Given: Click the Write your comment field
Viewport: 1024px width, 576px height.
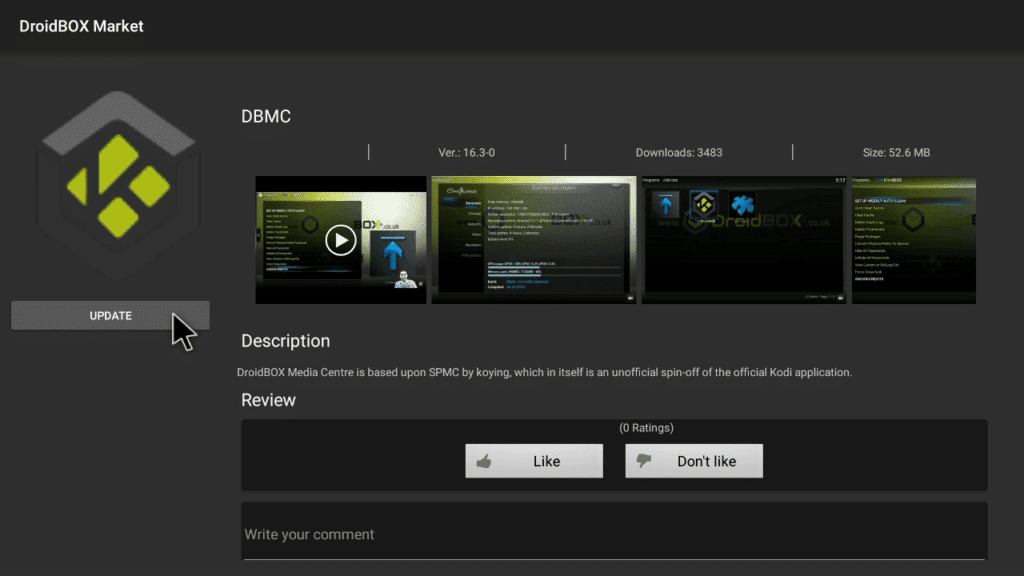Looking at the screenshot, I should pos(614,534).
